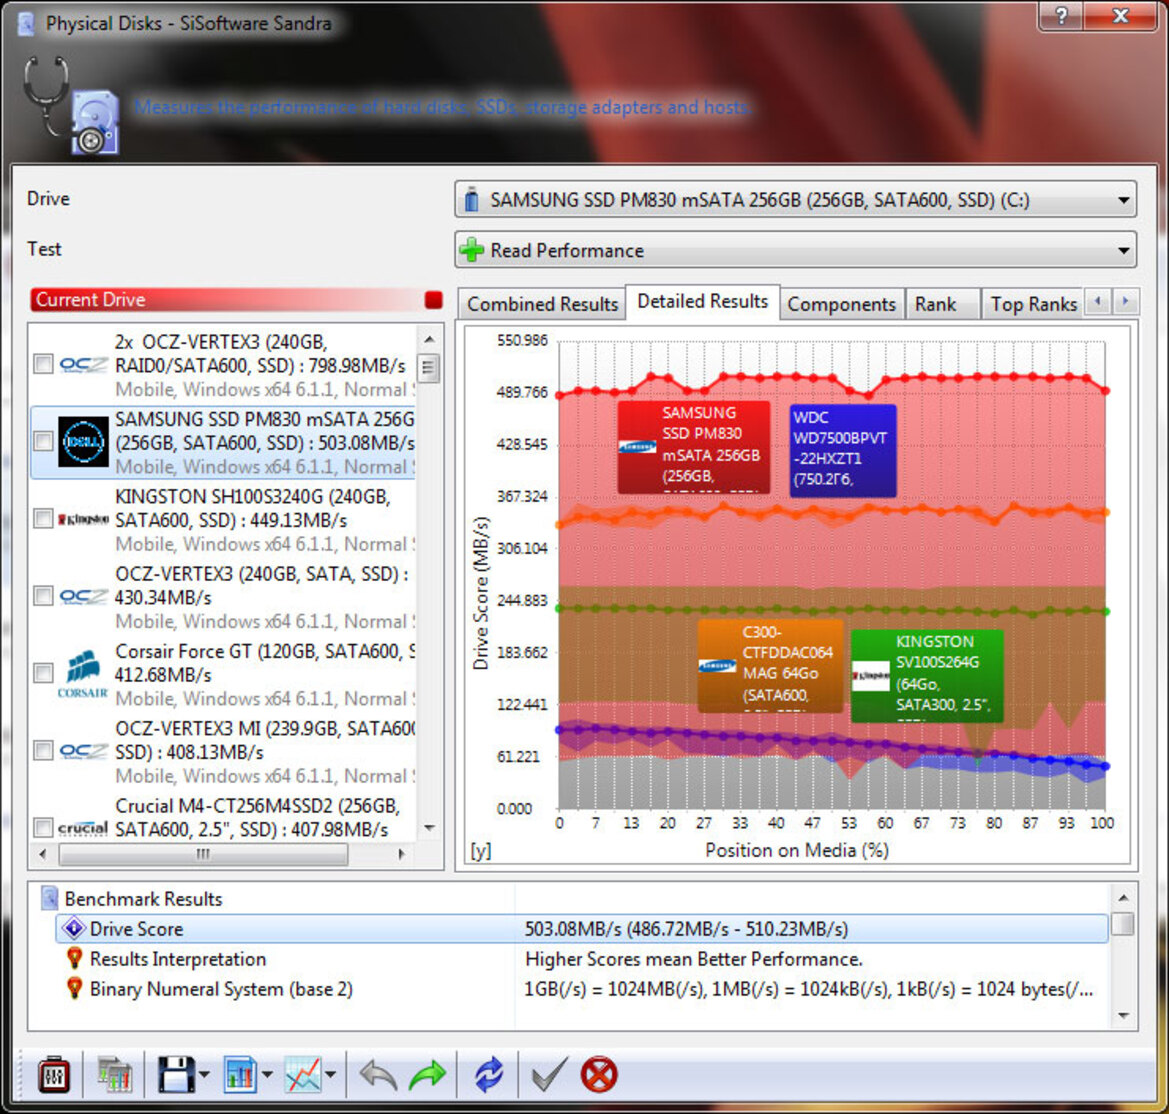The image size is (1169, 1114).
Task: Click drive list scroll up arrow
Action: click(429, 340)
